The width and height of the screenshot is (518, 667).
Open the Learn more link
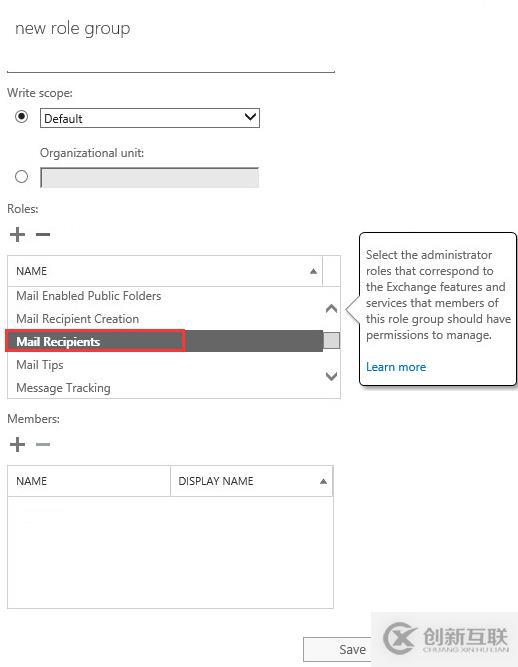(396, 367)
